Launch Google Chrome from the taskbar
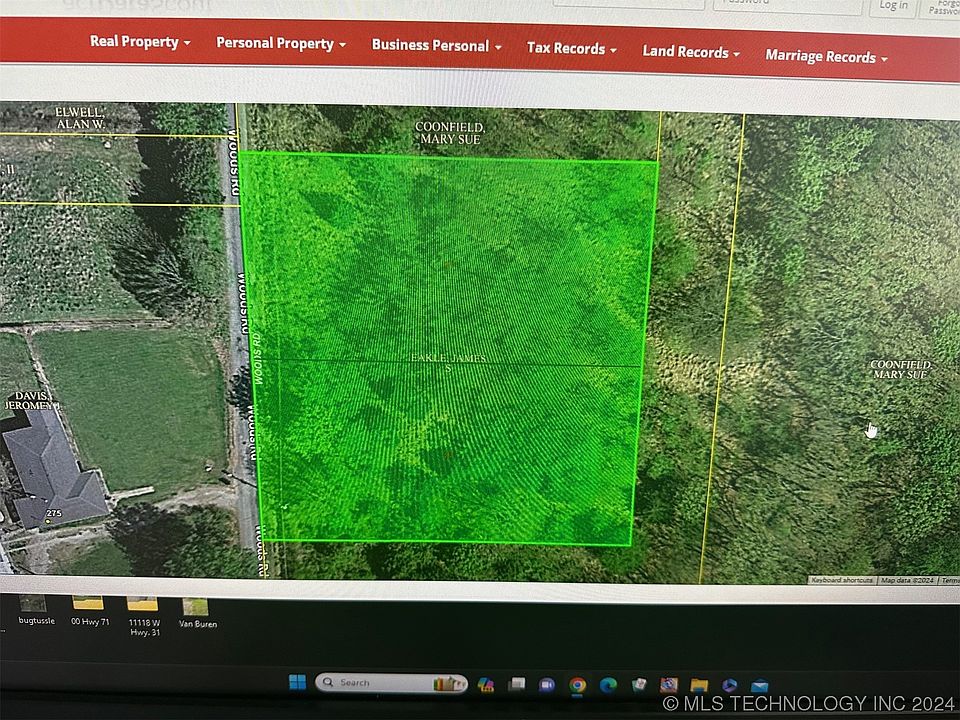The height and width of the screenshot is (720, 960). 577,685
